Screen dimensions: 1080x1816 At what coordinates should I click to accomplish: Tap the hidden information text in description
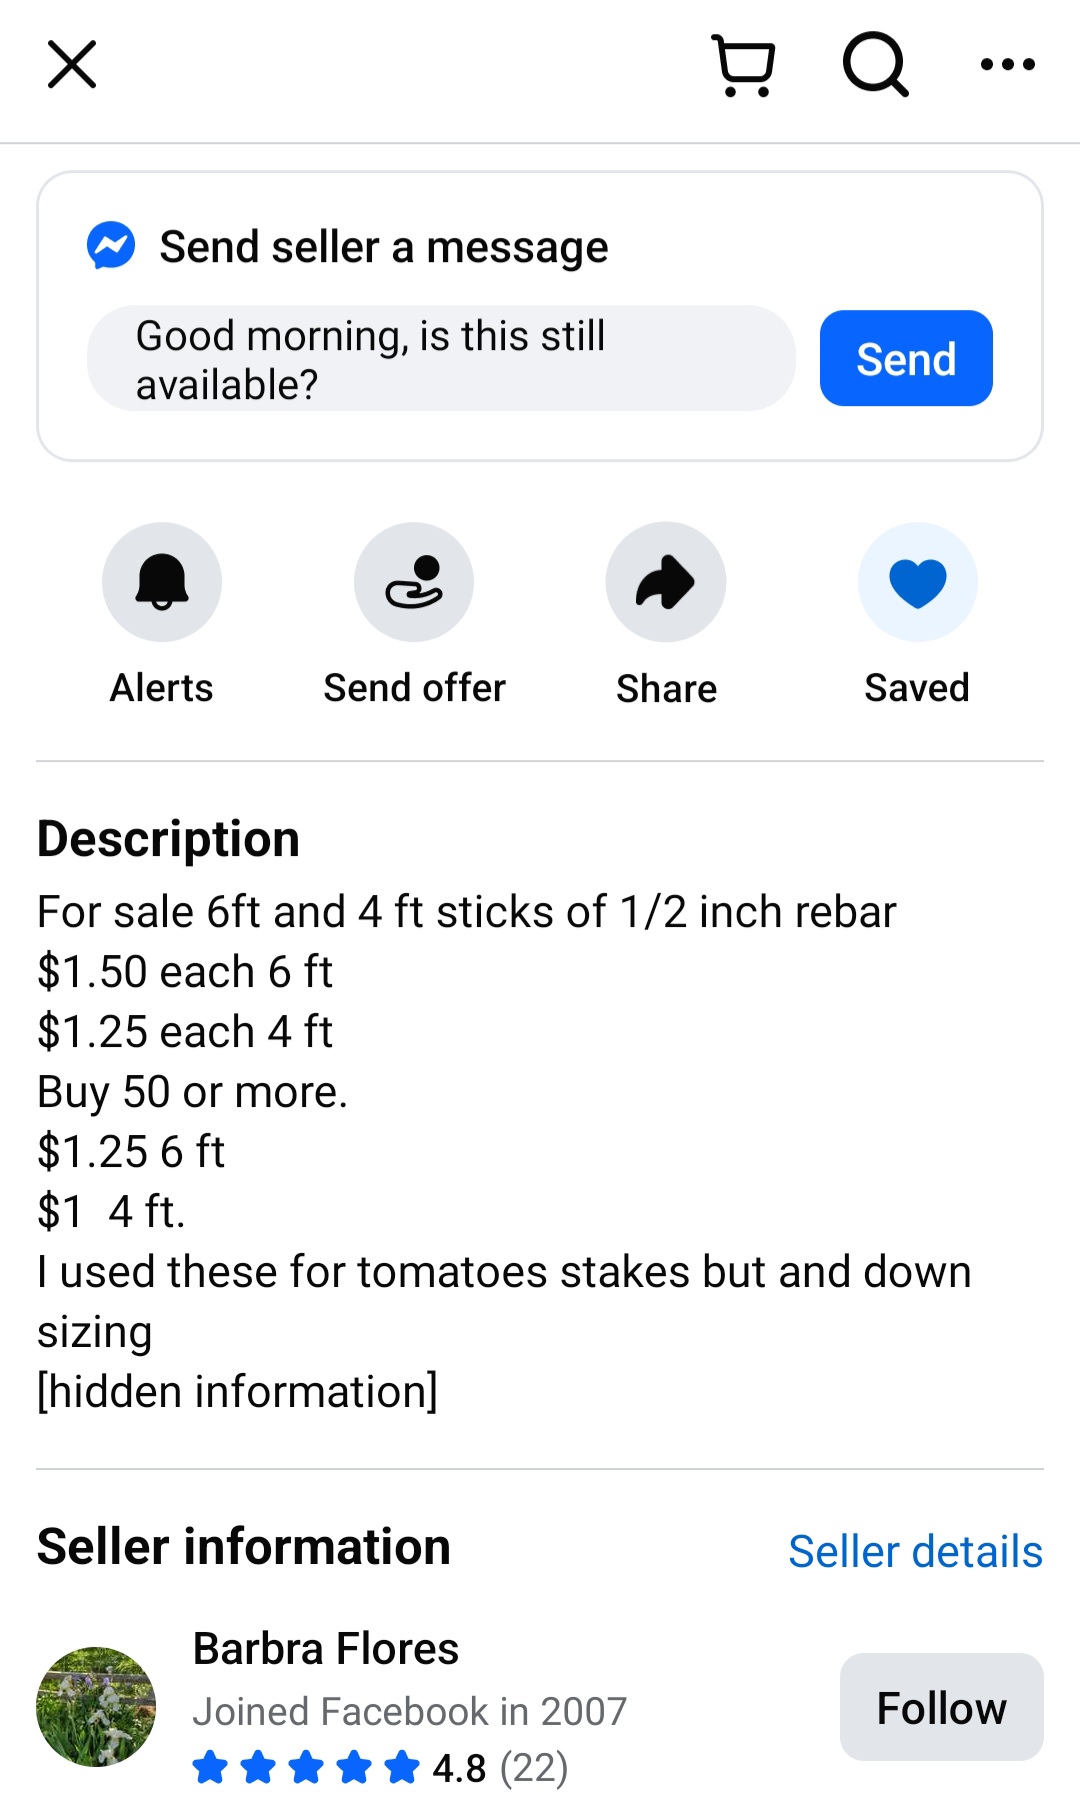[x=238, y=1392]
